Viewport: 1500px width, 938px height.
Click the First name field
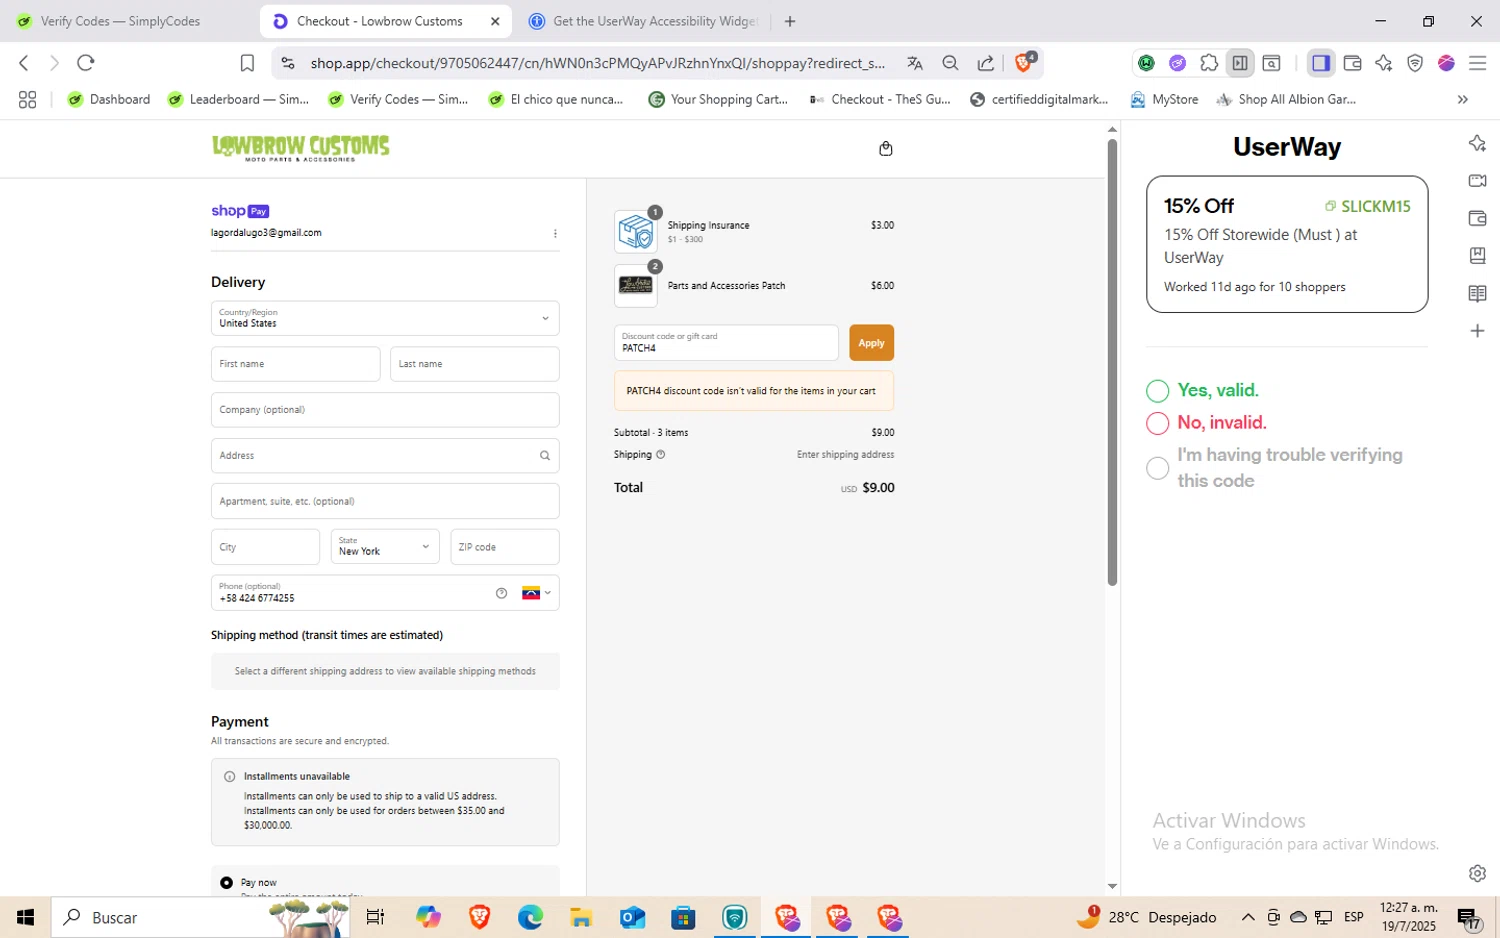[295, 364]
